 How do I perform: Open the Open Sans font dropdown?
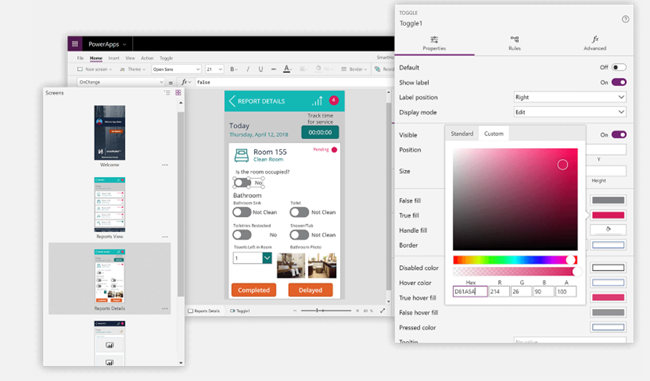pos(176,69)
